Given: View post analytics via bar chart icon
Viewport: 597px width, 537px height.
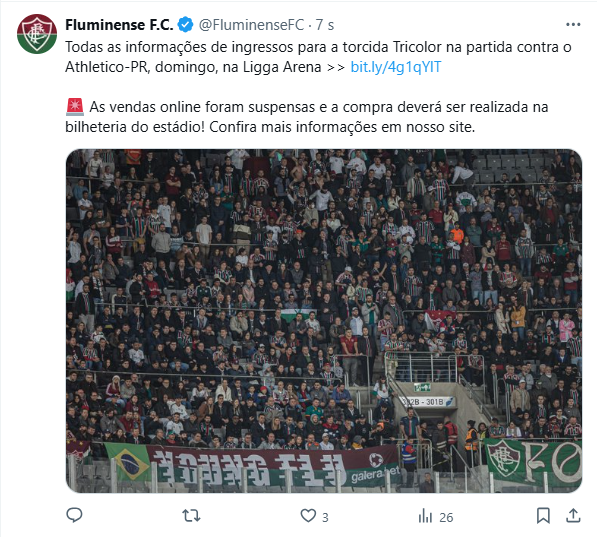Looking at the screenshot, I should [x=425, y=516].
